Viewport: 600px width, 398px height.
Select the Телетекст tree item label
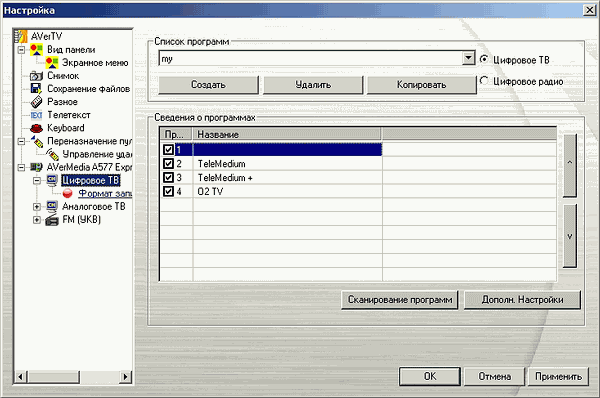[x=69, y=115]
